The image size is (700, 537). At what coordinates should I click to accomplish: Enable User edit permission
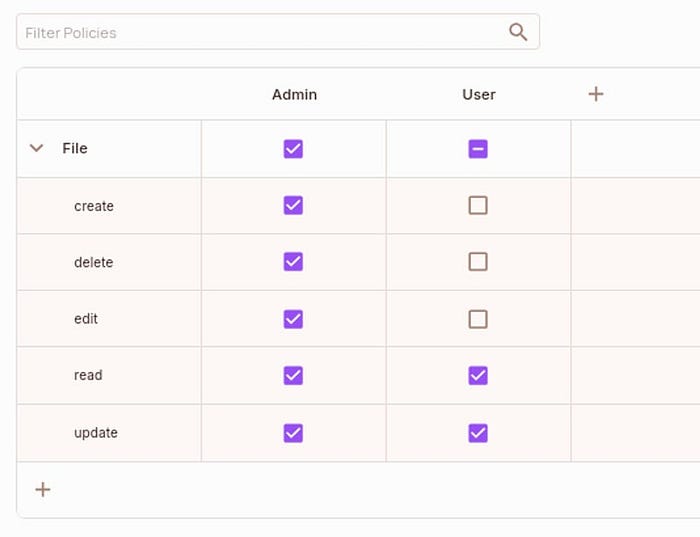478,319
